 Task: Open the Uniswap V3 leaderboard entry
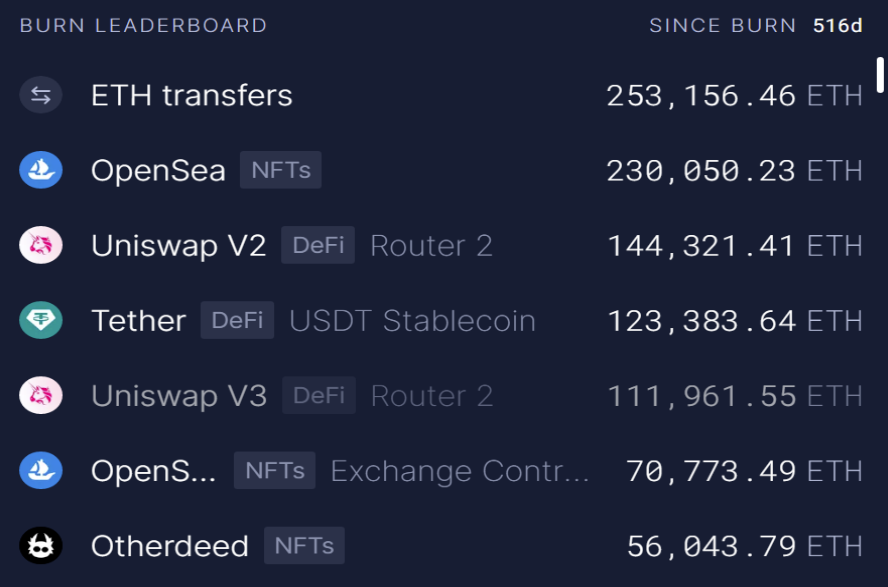pyautogui.click(x=441, y=395)
